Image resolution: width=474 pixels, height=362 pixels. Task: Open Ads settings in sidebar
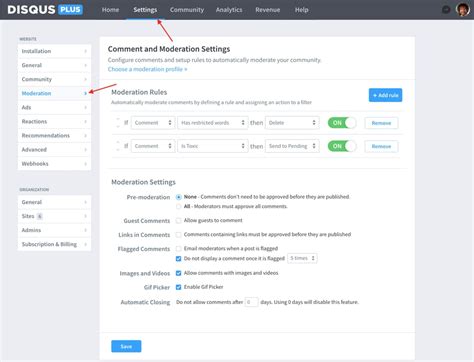[54, 107]
